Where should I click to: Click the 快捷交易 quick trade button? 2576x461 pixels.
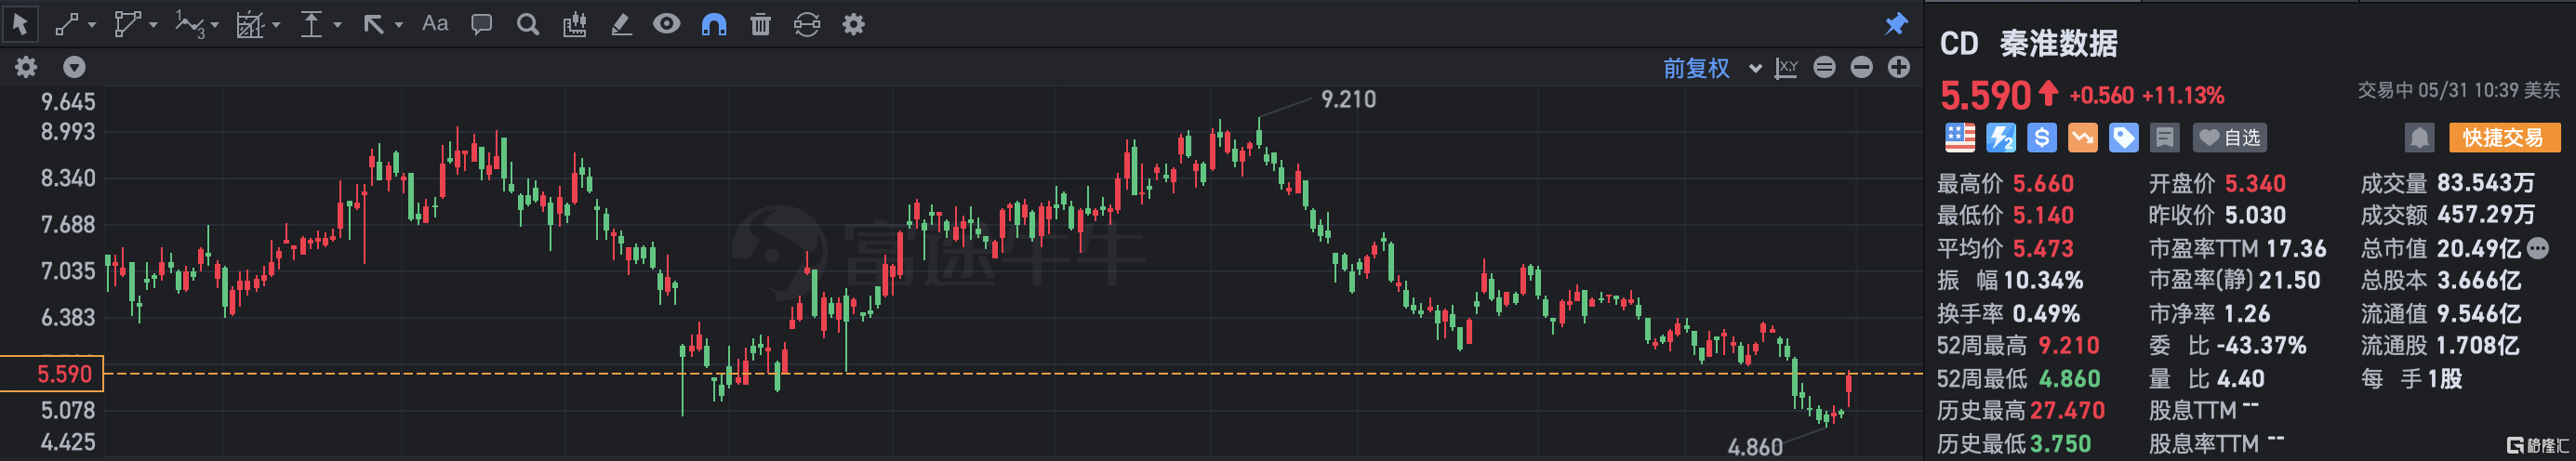click(x=2503, y=138)
